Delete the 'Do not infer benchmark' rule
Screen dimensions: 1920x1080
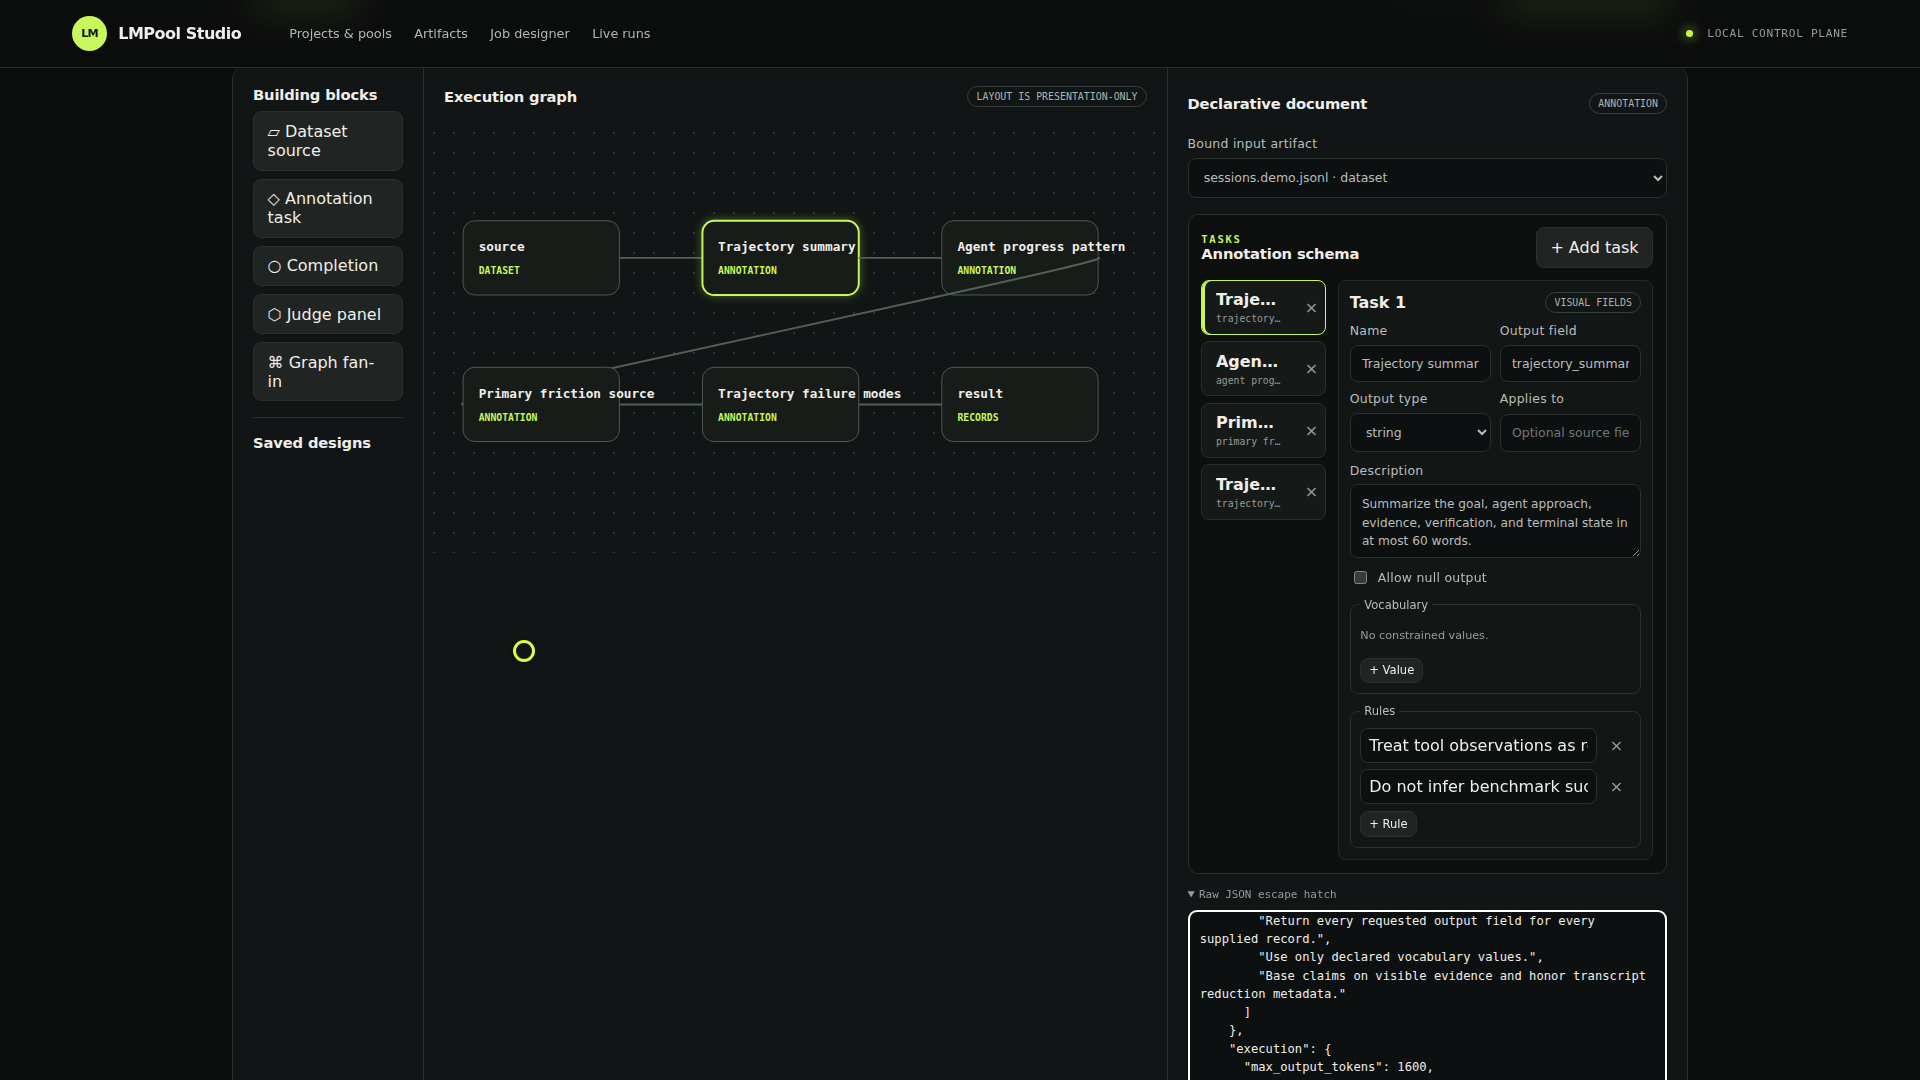coord(1616,787)
